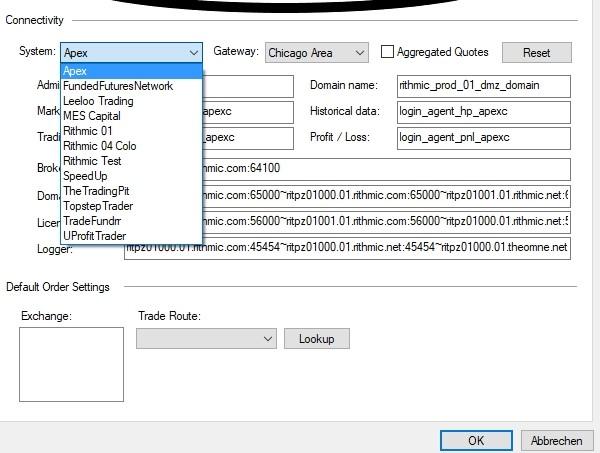Open the Trade Route dropdown

(206, 339)
